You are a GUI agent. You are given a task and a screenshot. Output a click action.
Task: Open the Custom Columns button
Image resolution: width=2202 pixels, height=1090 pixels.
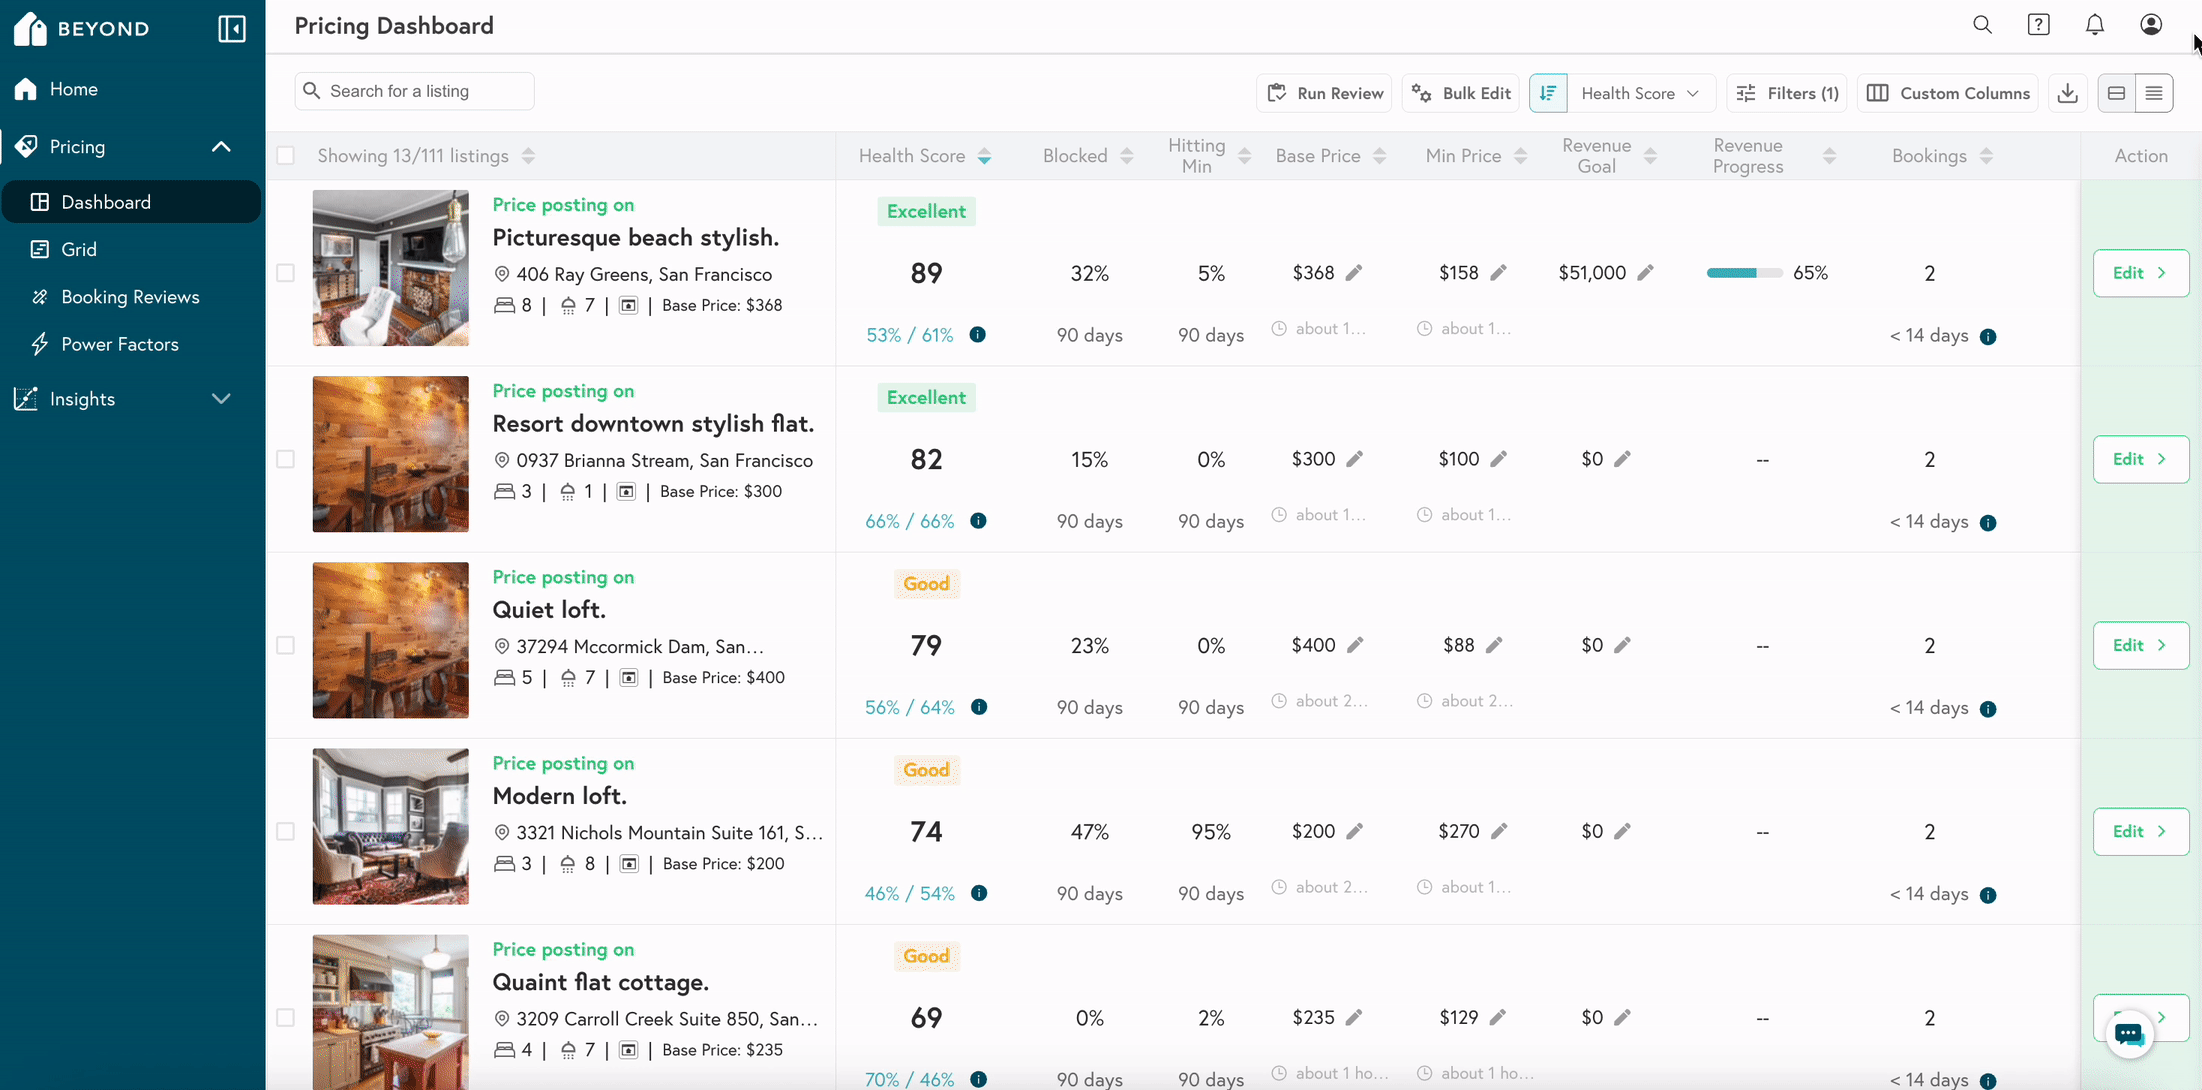tap(1948, 93)
